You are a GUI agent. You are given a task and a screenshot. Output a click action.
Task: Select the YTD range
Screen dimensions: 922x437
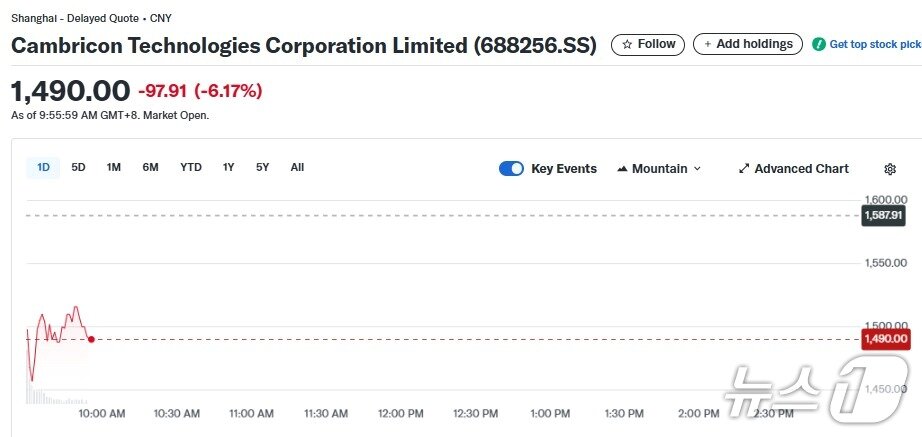[x=191, y=167]
